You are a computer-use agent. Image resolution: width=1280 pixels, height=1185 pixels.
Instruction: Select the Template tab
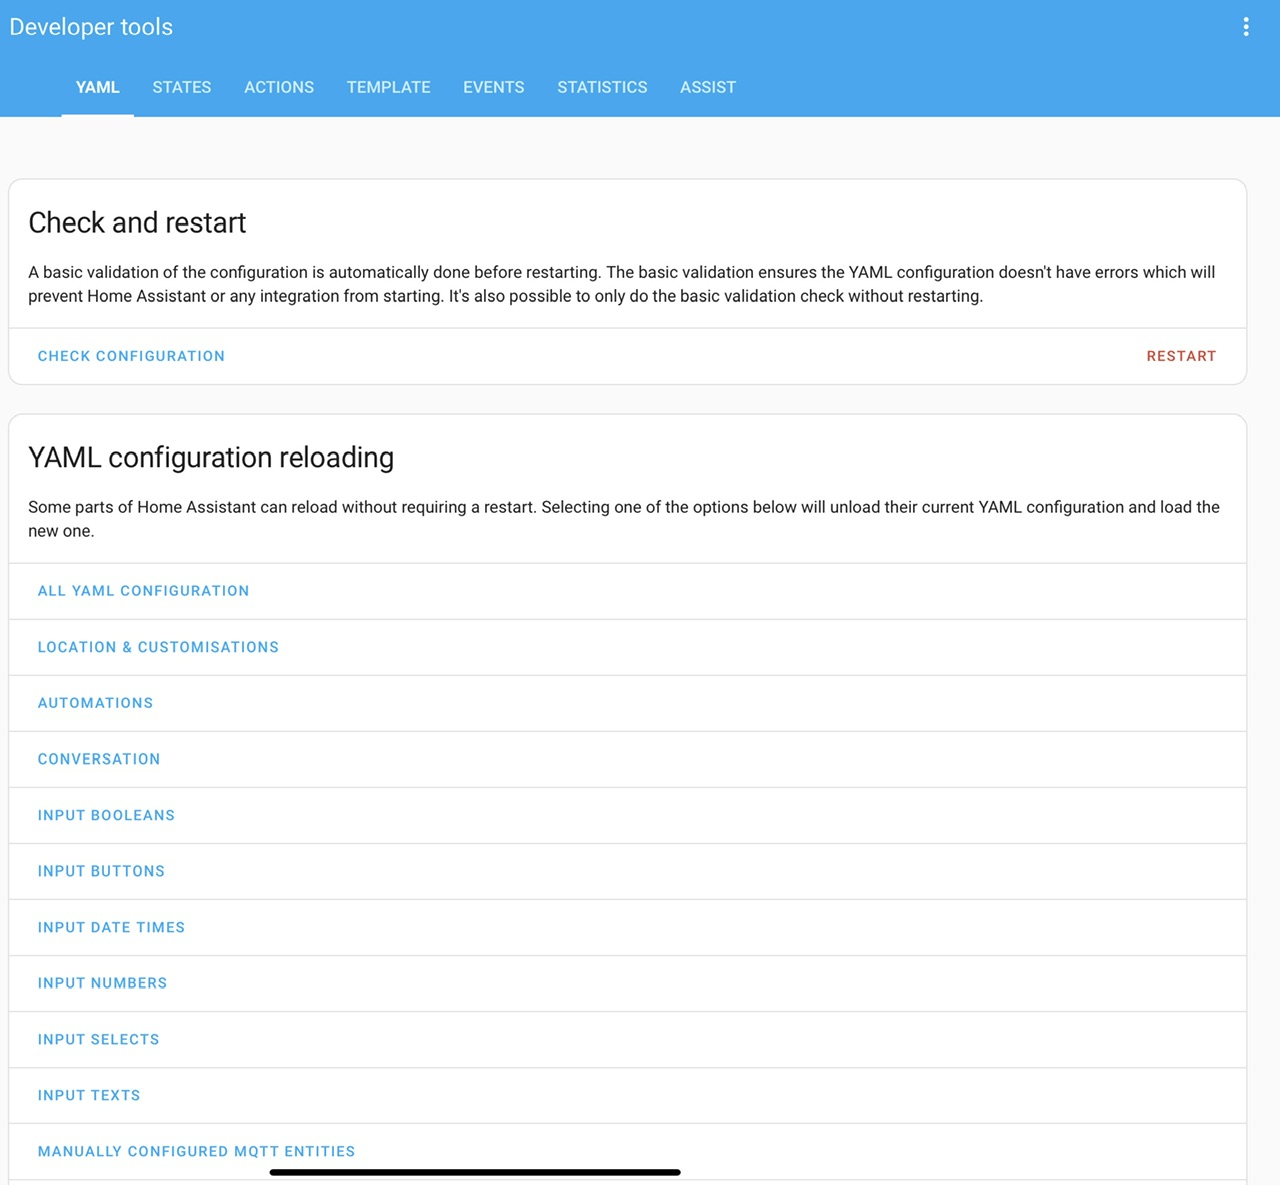(388, 87)
